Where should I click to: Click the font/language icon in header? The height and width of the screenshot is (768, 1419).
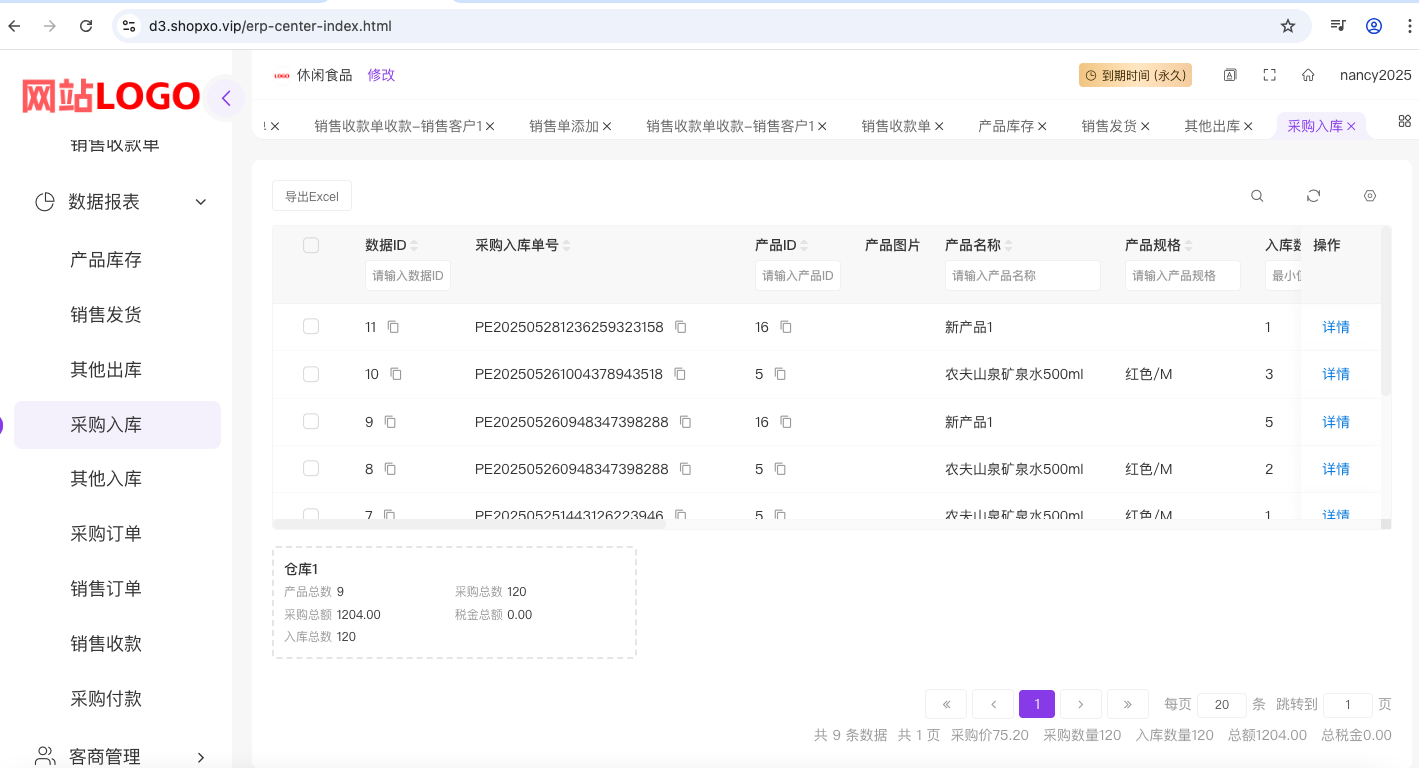pyautogui.click(x=1230, y=75)
